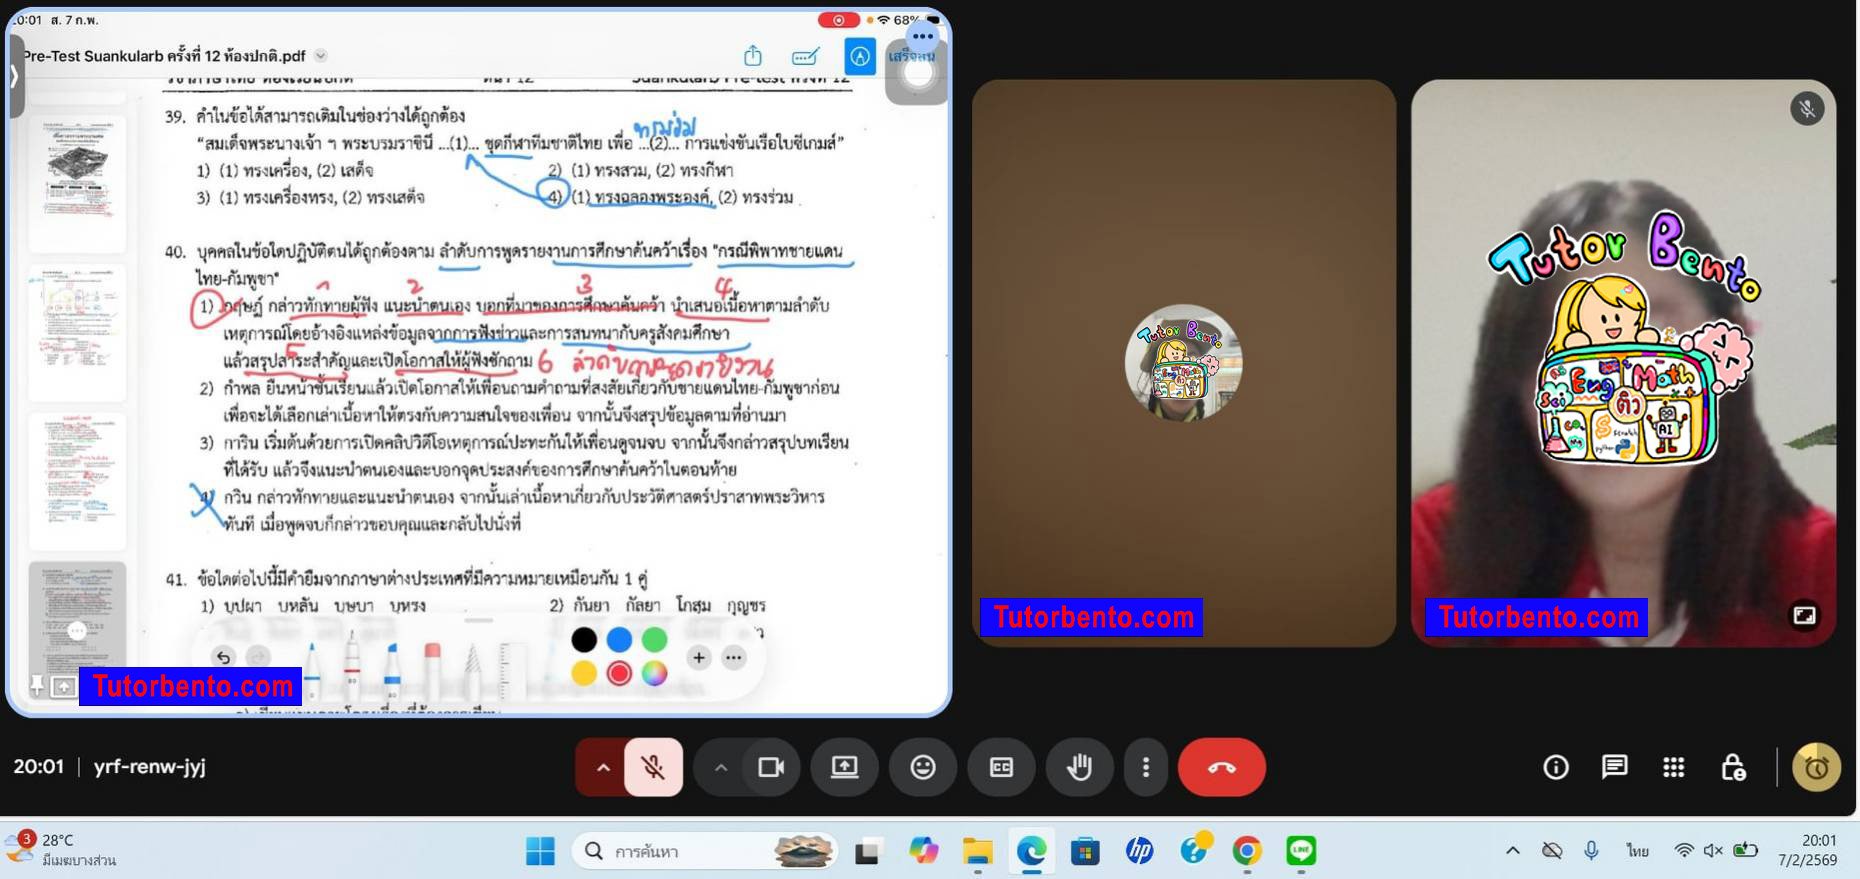Show hidden system tray icons chevron
This screenshot has height=879, width=1860.
1513,851
